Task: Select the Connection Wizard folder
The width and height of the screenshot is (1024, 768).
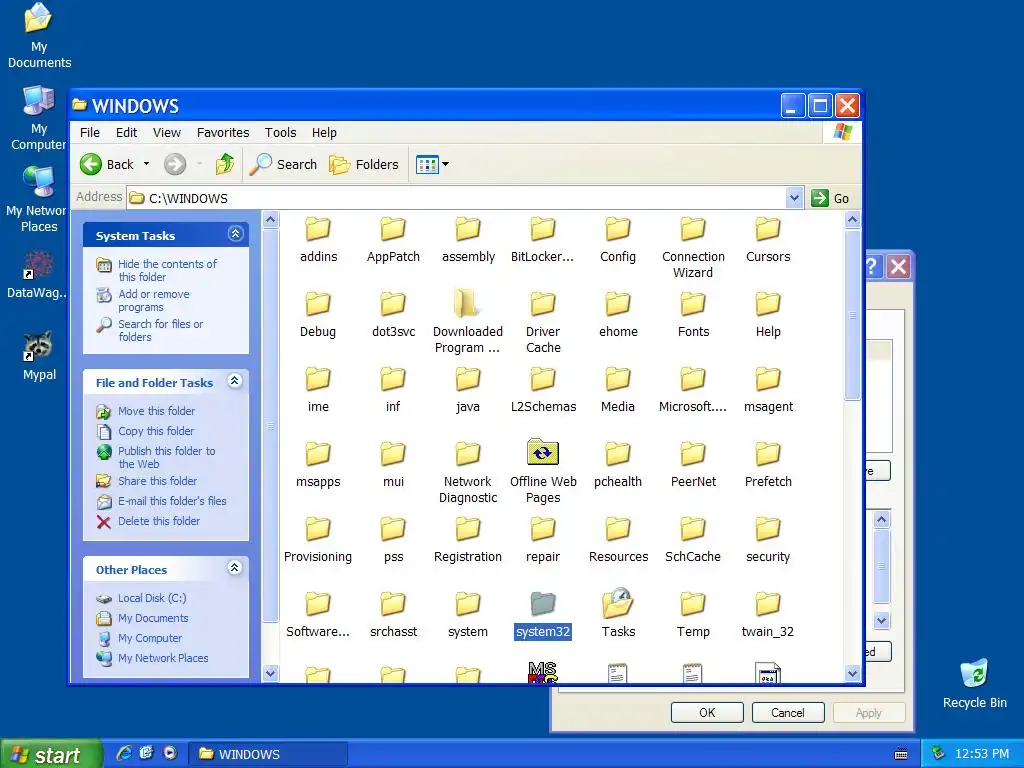Action: (x=693, y=248)
